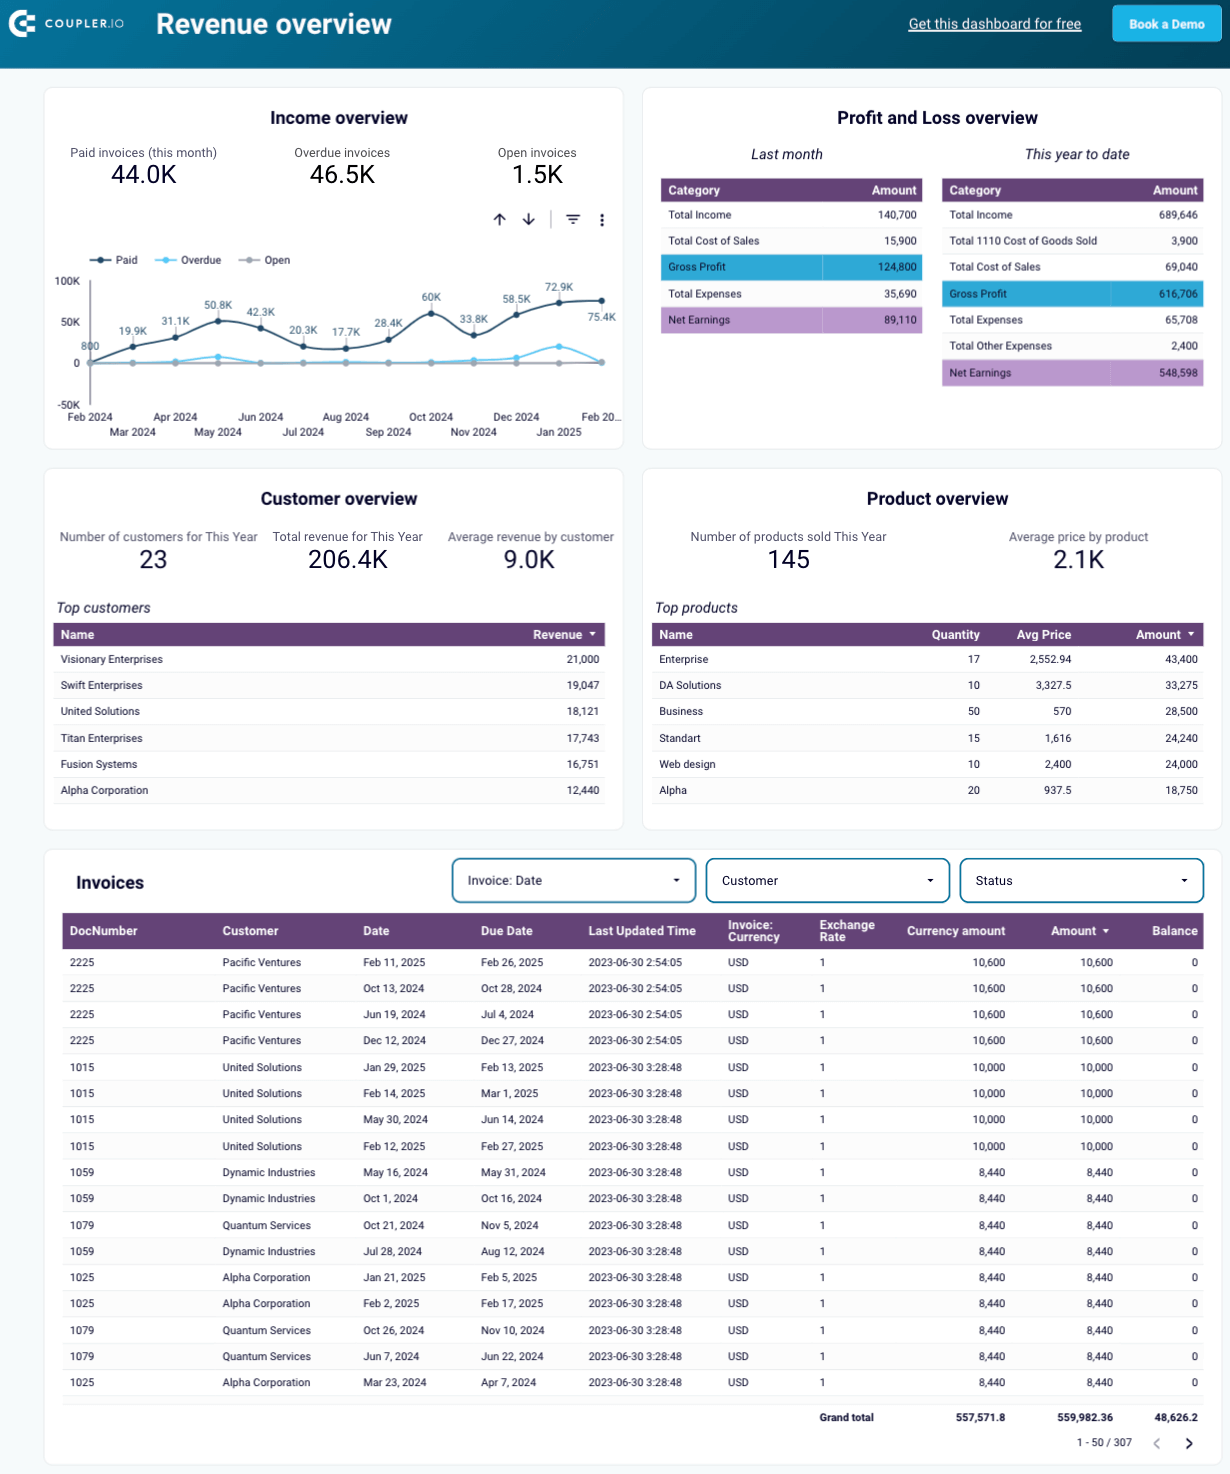Viewport: 1230px width, 1474px height.
Task: Click the Last month Net Earnings row
Action: 792,320
